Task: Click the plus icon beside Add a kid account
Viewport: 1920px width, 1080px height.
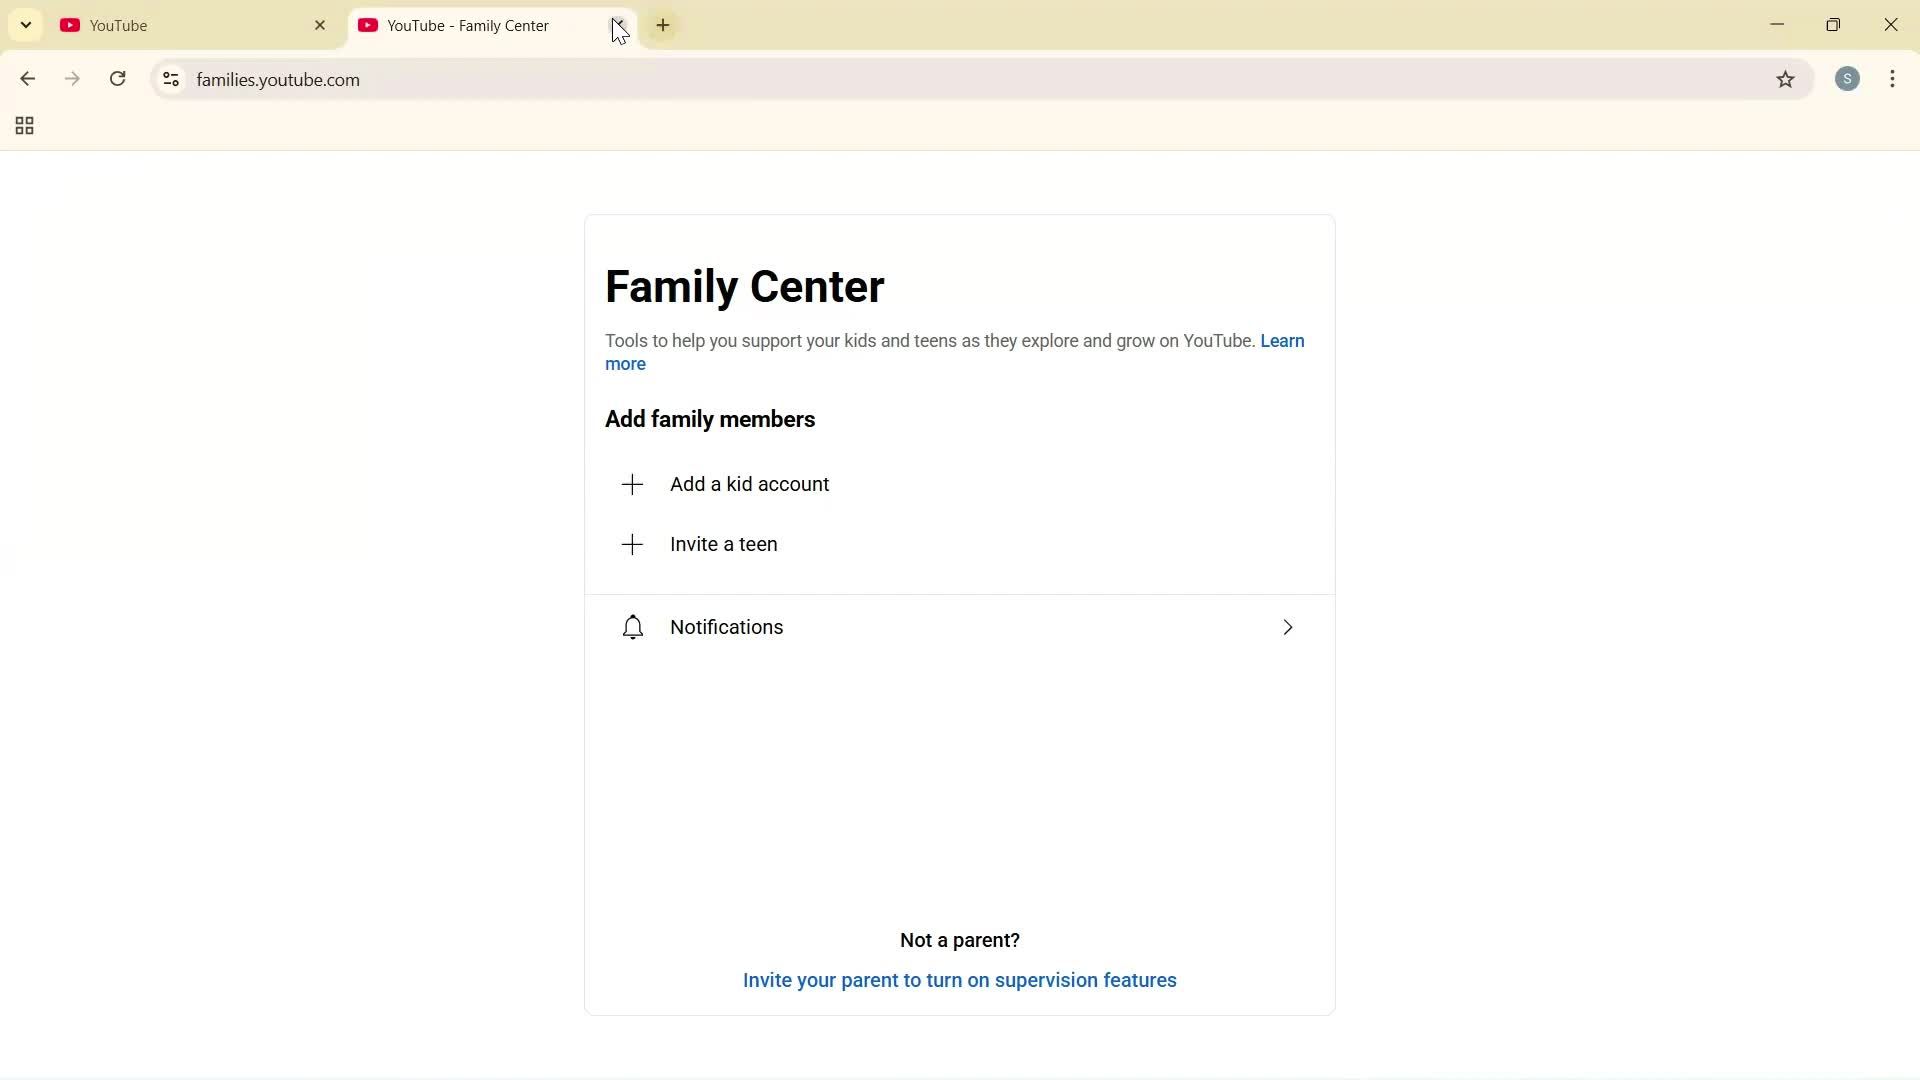Action: pos(632,484)
